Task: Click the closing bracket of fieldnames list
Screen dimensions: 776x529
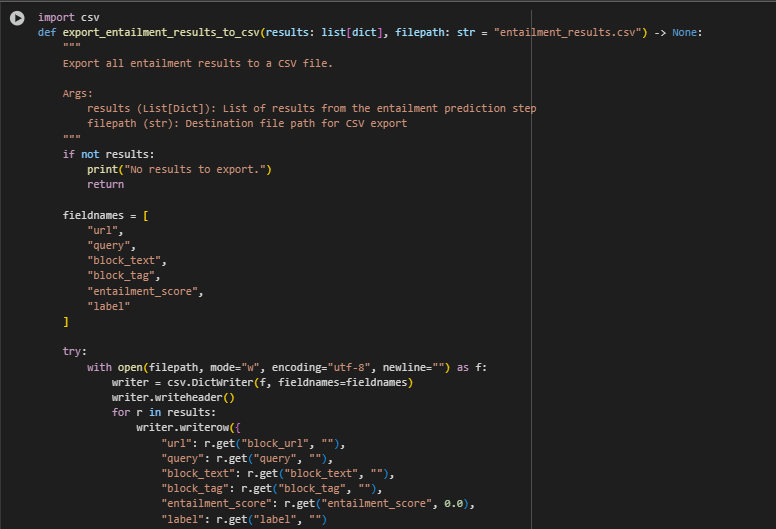Action: click(x=66, y=322)
